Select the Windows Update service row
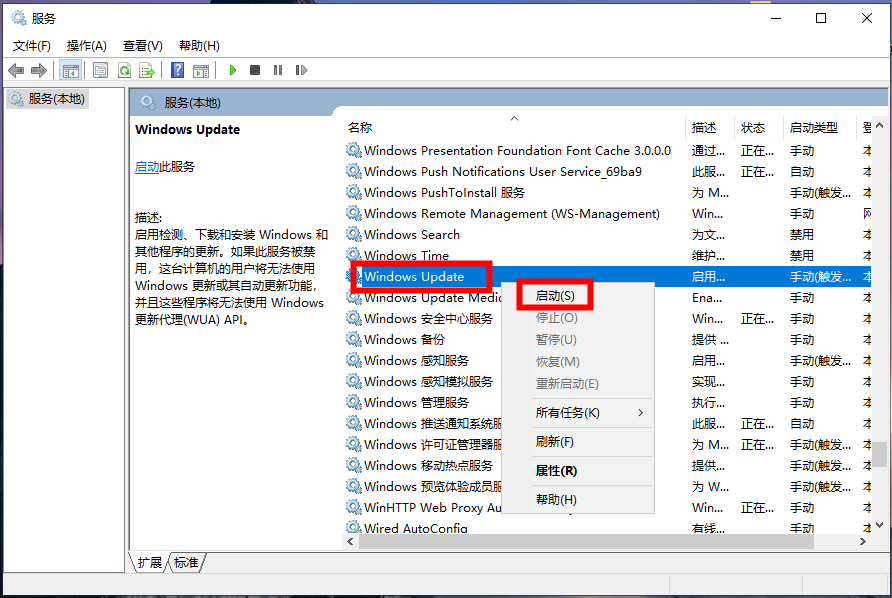The height and width of the screenshot is (598, 892). point(608,277)
